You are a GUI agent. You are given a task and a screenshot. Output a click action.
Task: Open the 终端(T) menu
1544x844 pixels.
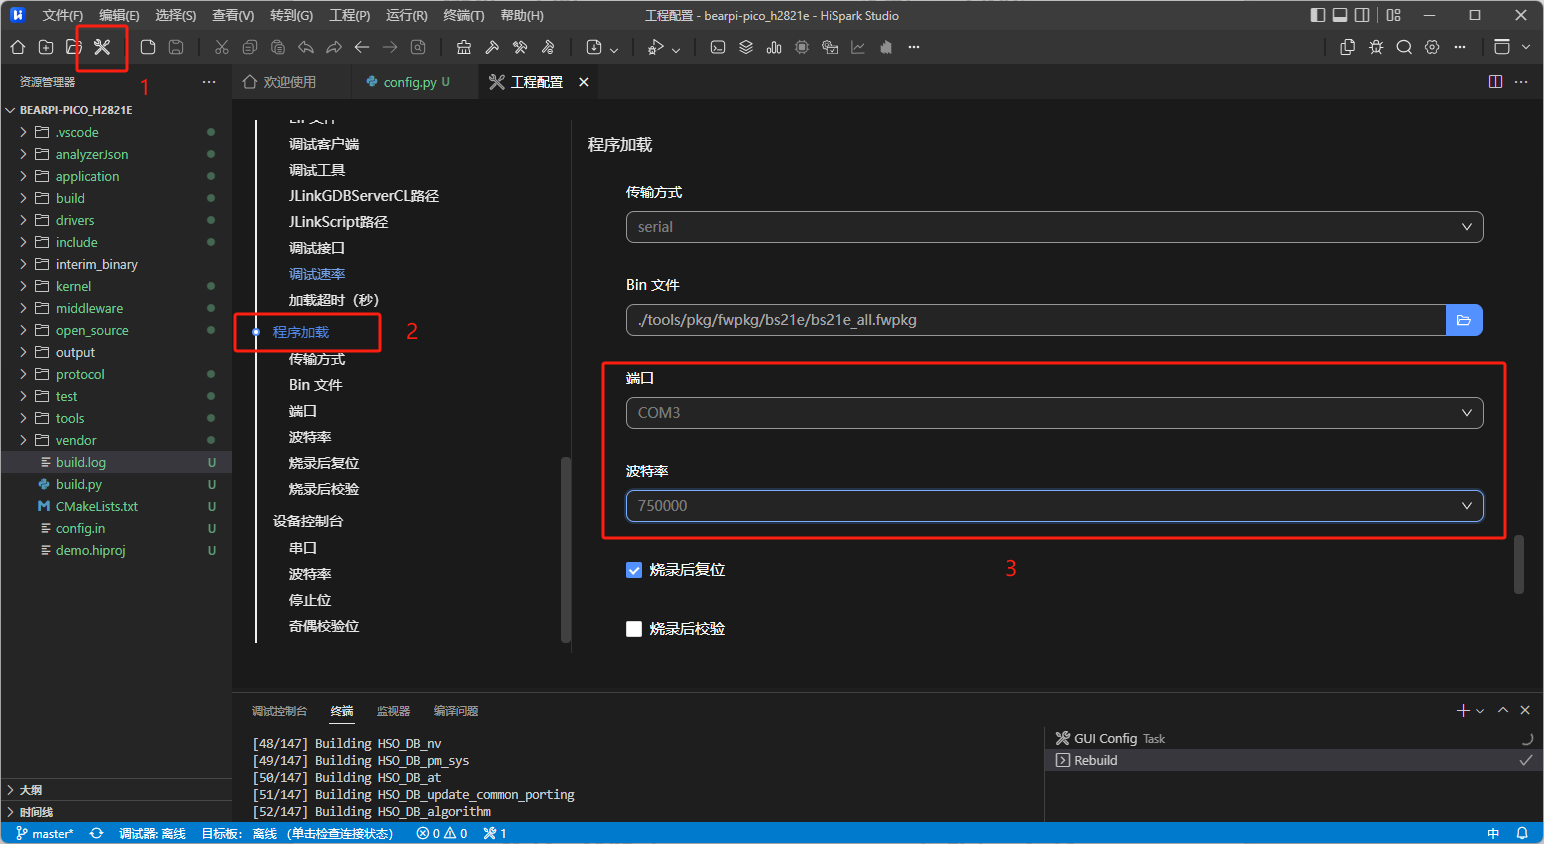pos(464,15)
